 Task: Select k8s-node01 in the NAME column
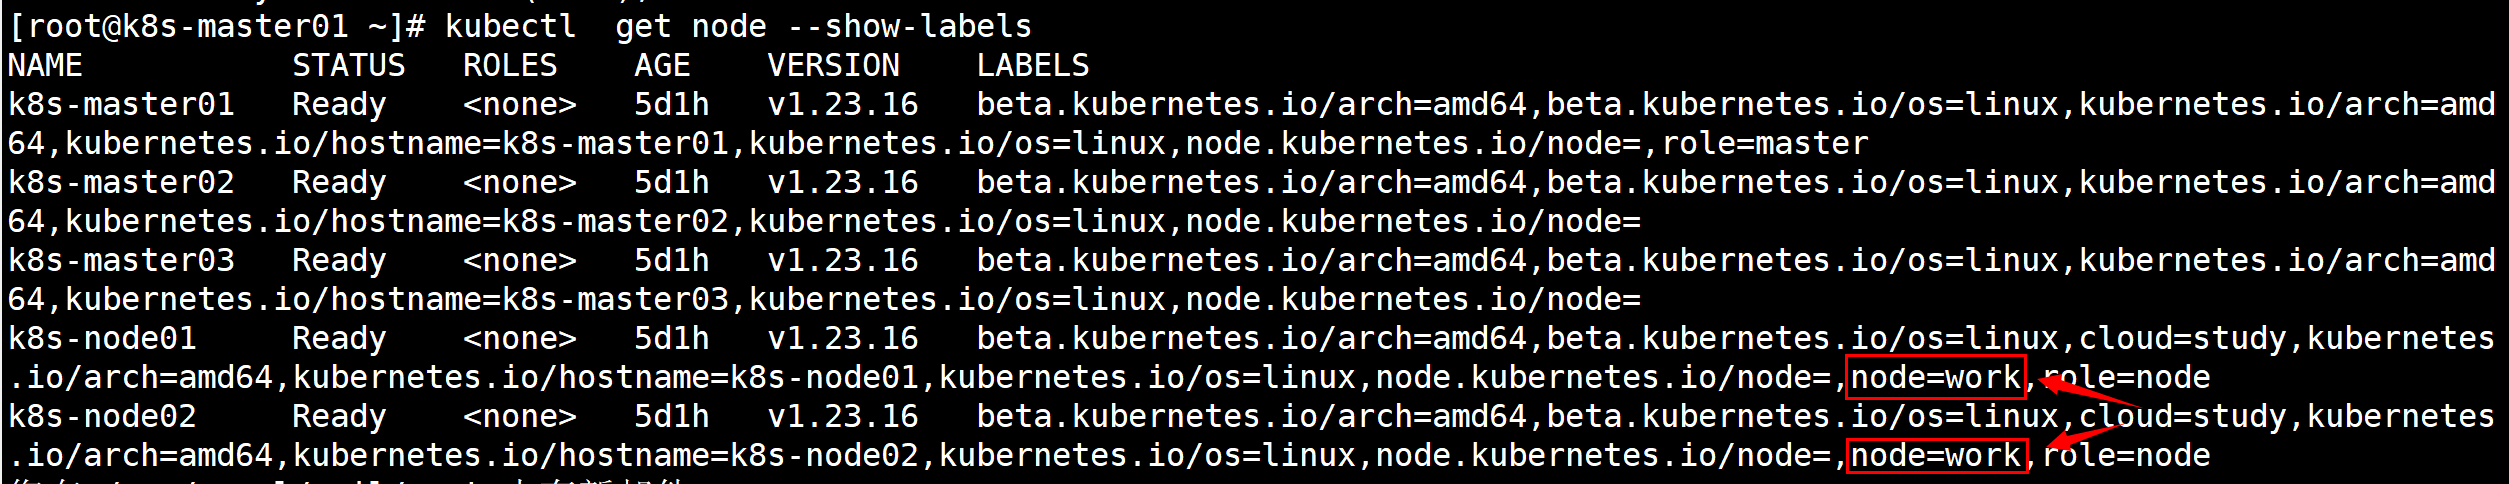click(102, 338)
